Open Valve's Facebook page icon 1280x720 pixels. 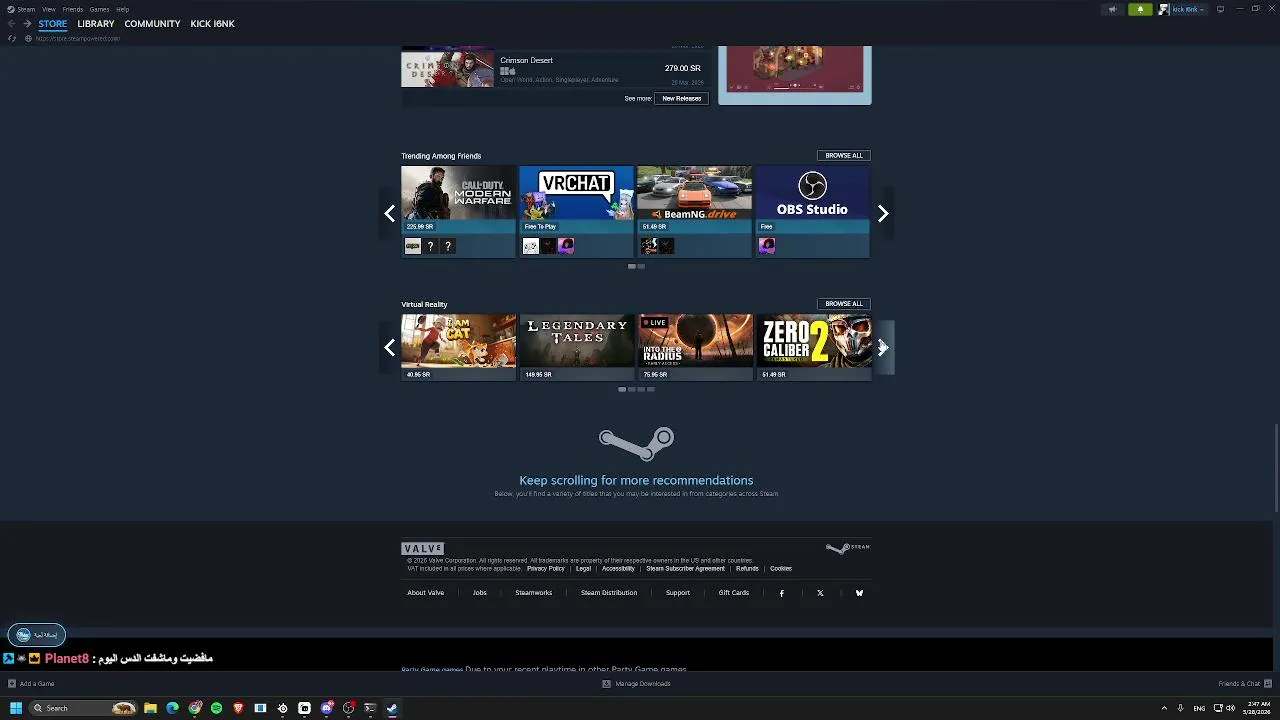[x=782, y=593]
